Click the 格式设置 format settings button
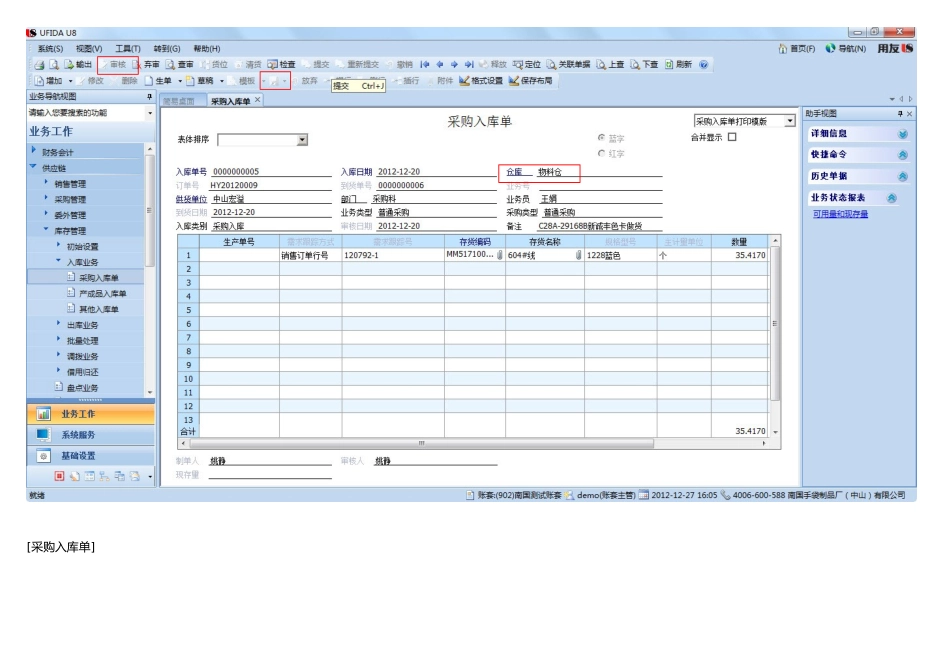This screenshot has width=950, height=672. tap(481, 81)
